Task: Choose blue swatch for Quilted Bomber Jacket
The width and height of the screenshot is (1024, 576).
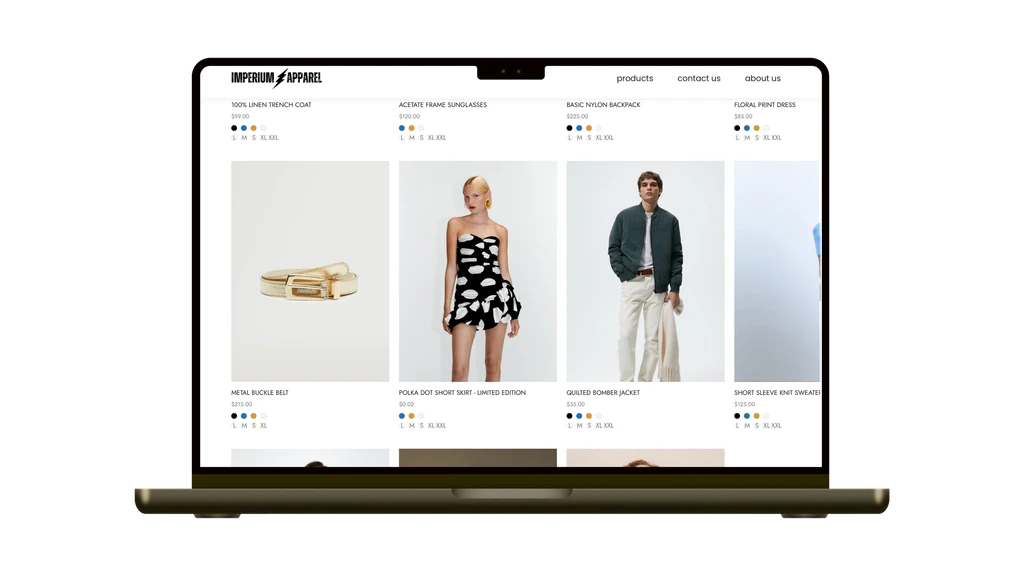Action: pos(579,416)
